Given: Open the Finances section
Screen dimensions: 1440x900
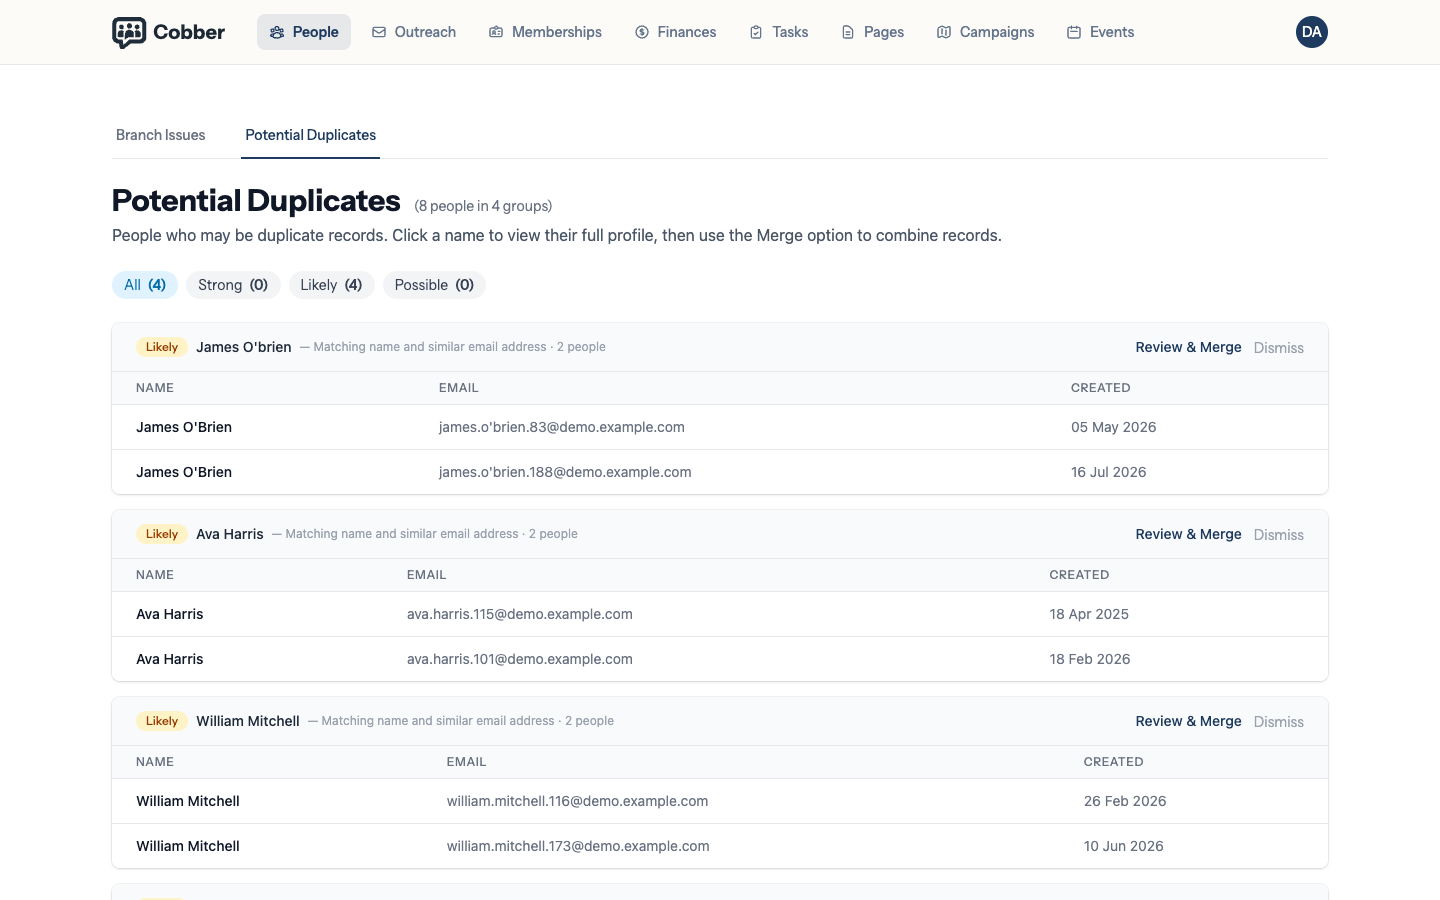Looking at the screenshot, I should click(x=676, y=32).
